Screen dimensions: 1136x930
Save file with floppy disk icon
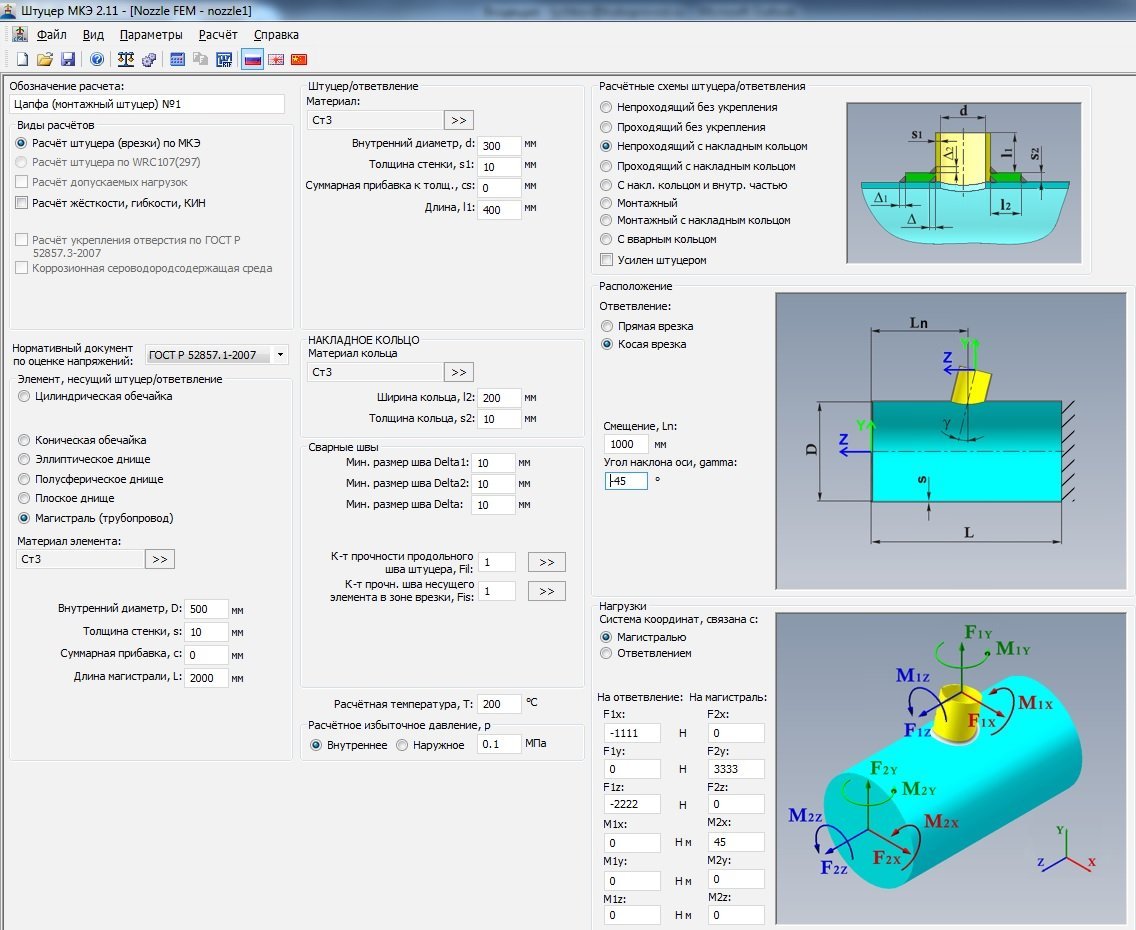pos(68,59)
